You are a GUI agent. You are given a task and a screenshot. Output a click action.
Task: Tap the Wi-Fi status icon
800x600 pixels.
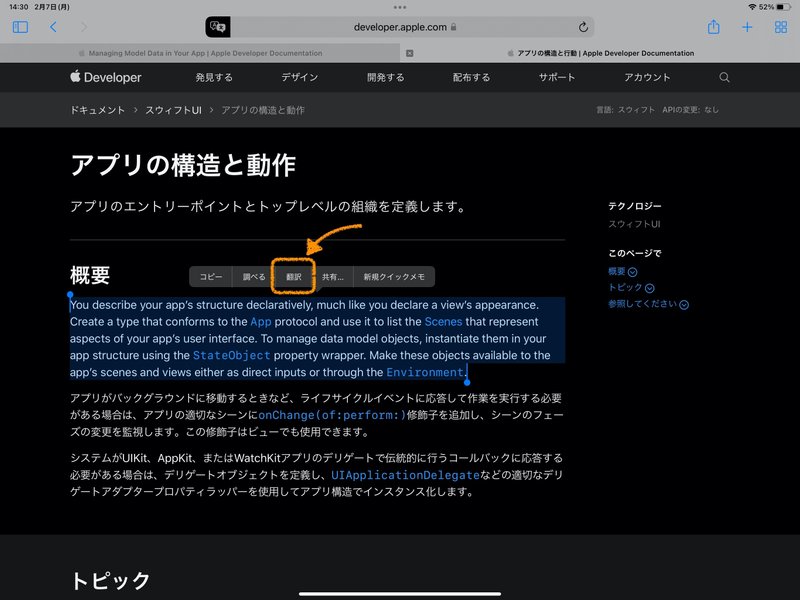pos(752,7)
